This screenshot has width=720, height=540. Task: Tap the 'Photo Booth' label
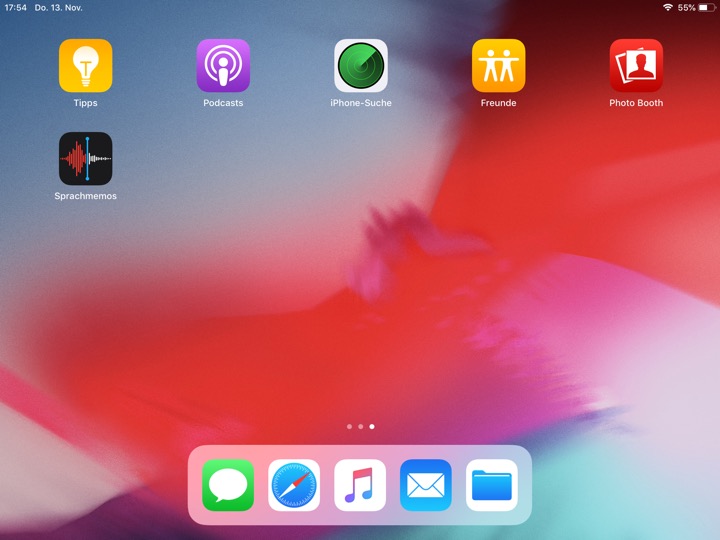coord(636,103)
